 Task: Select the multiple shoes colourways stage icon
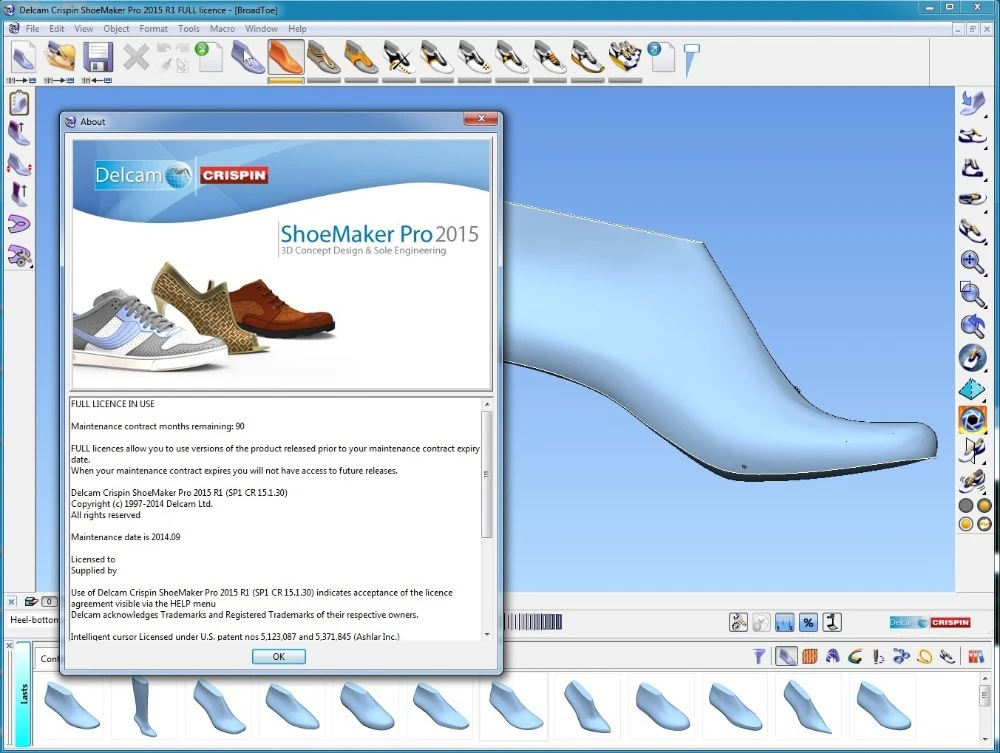click(x=625, y=57)
